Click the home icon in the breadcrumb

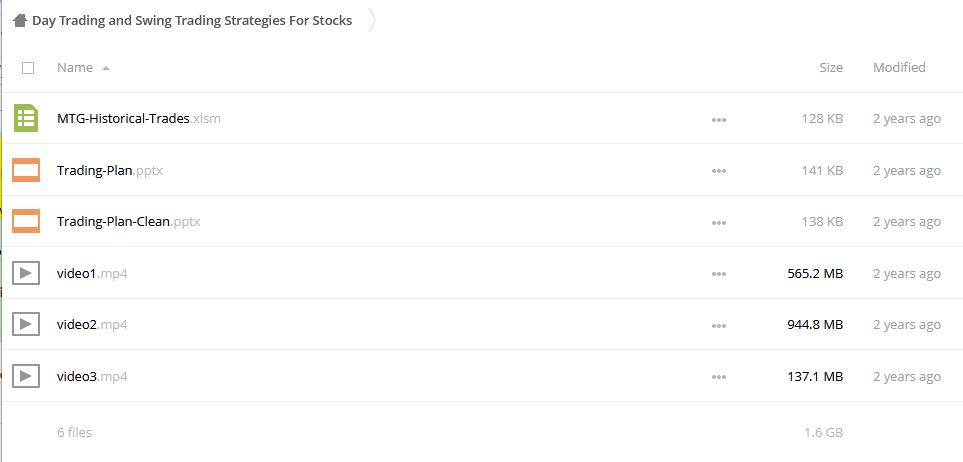tap(20, 20)
